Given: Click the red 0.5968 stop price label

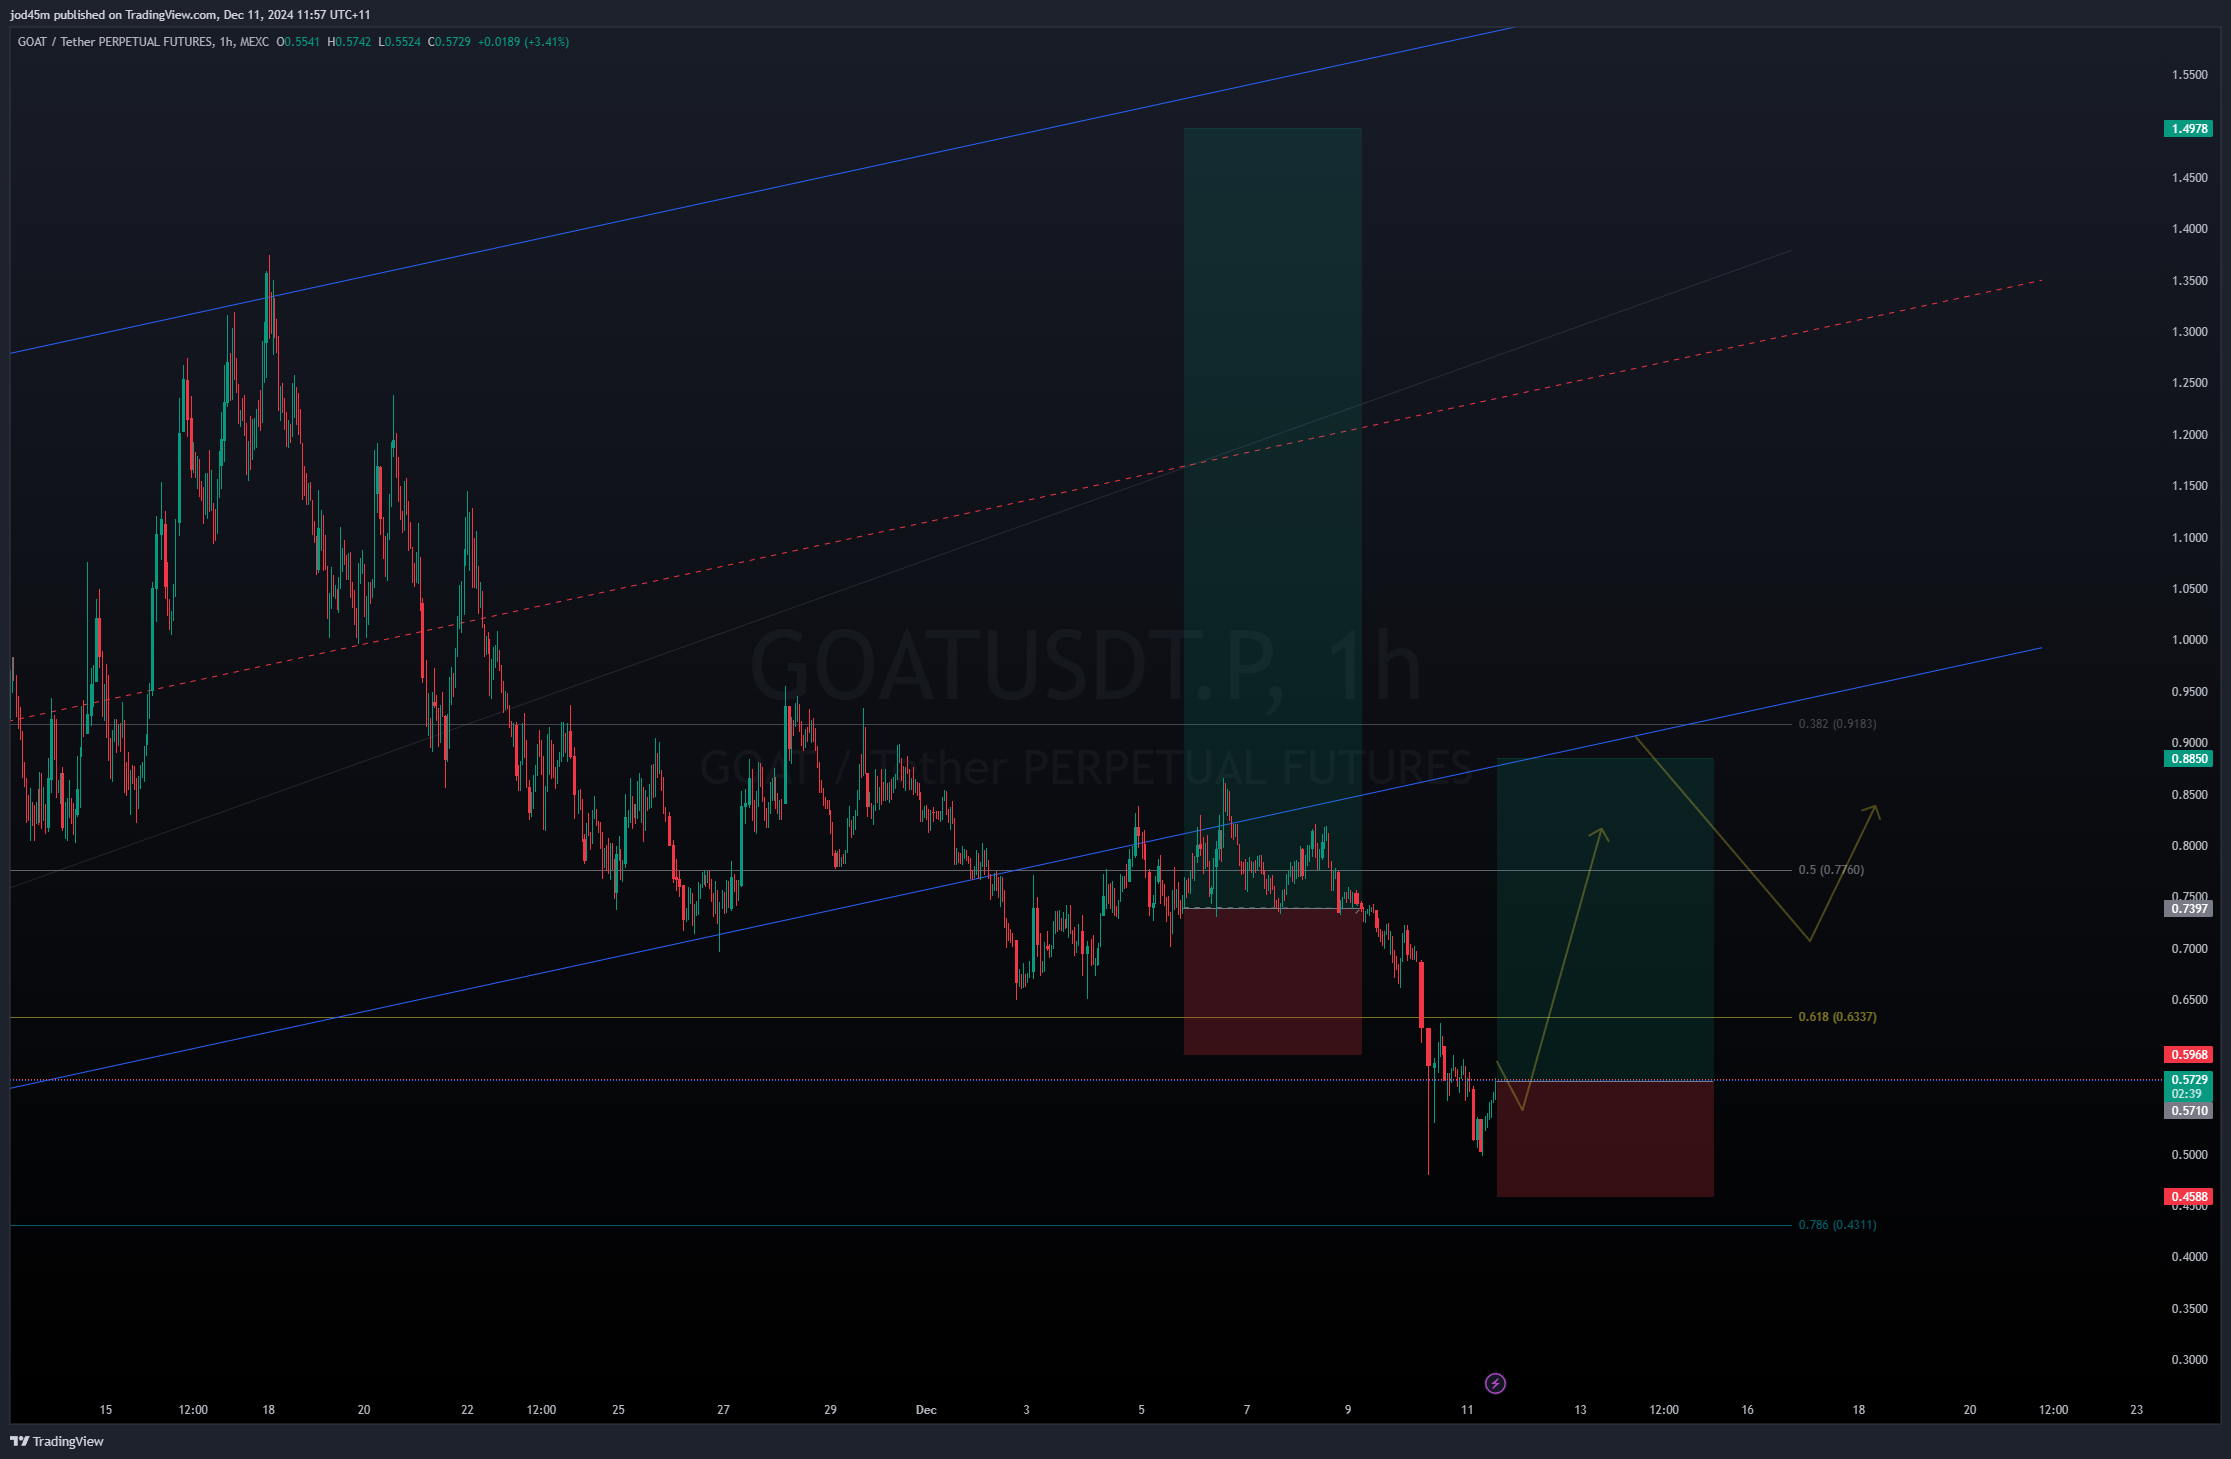Looking at the screenshot, I should pos(2188,1055).
